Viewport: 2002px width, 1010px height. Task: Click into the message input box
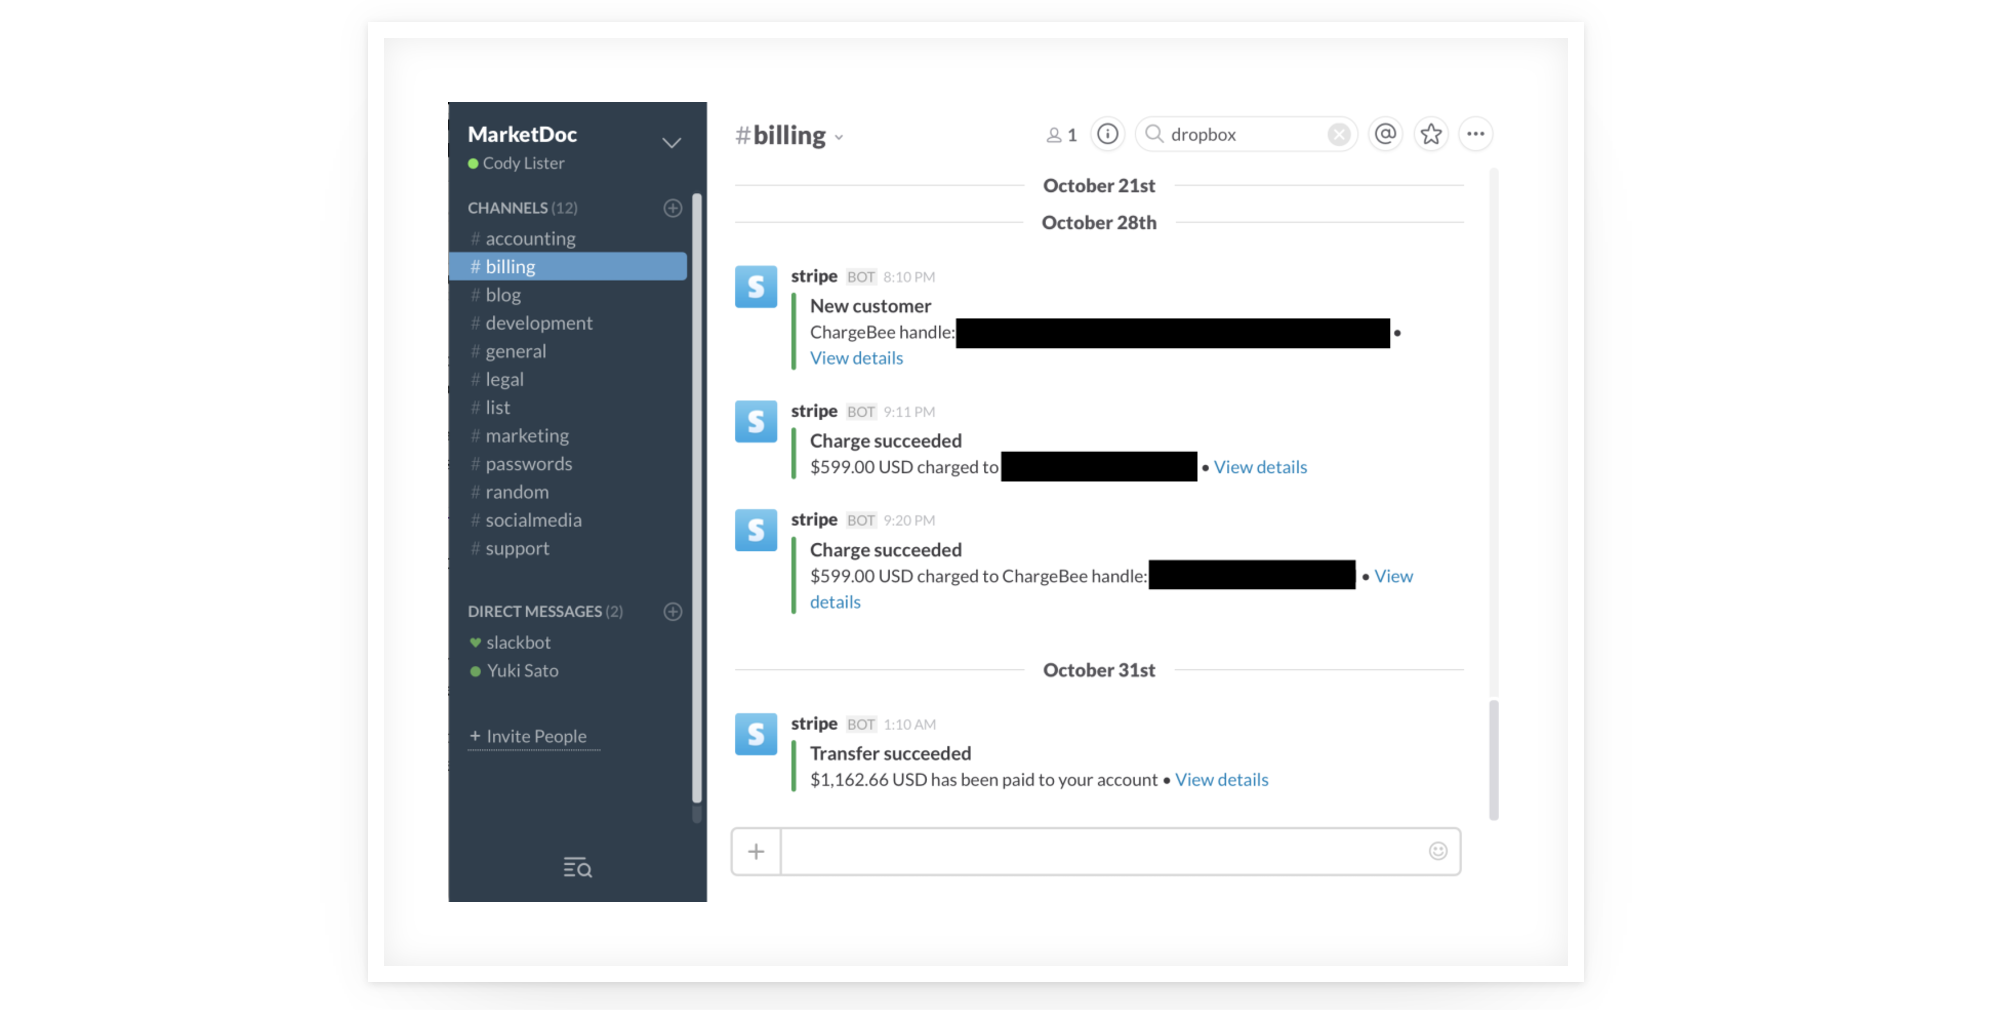pos(1100,852)
